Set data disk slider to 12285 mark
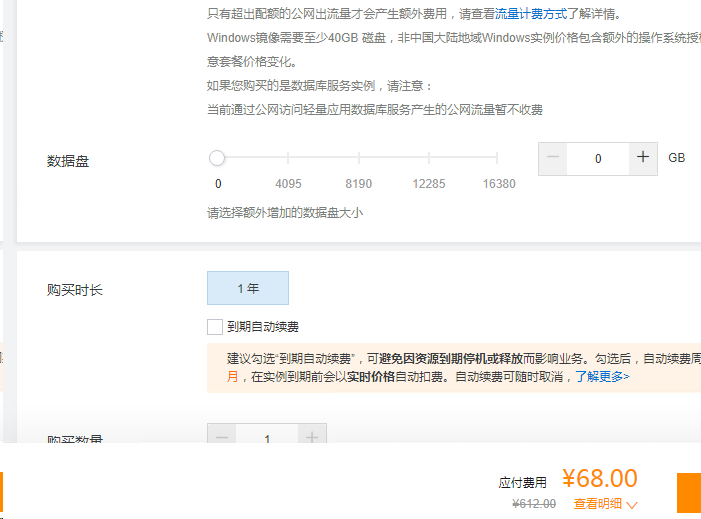The width and height of the screenshot is (701, 519). point(428,158)
